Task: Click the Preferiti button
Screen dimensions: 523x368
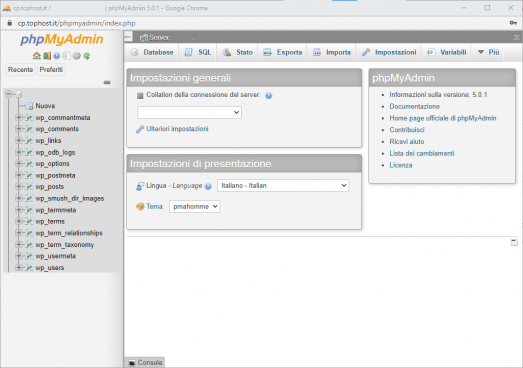Action: (51, 69)
